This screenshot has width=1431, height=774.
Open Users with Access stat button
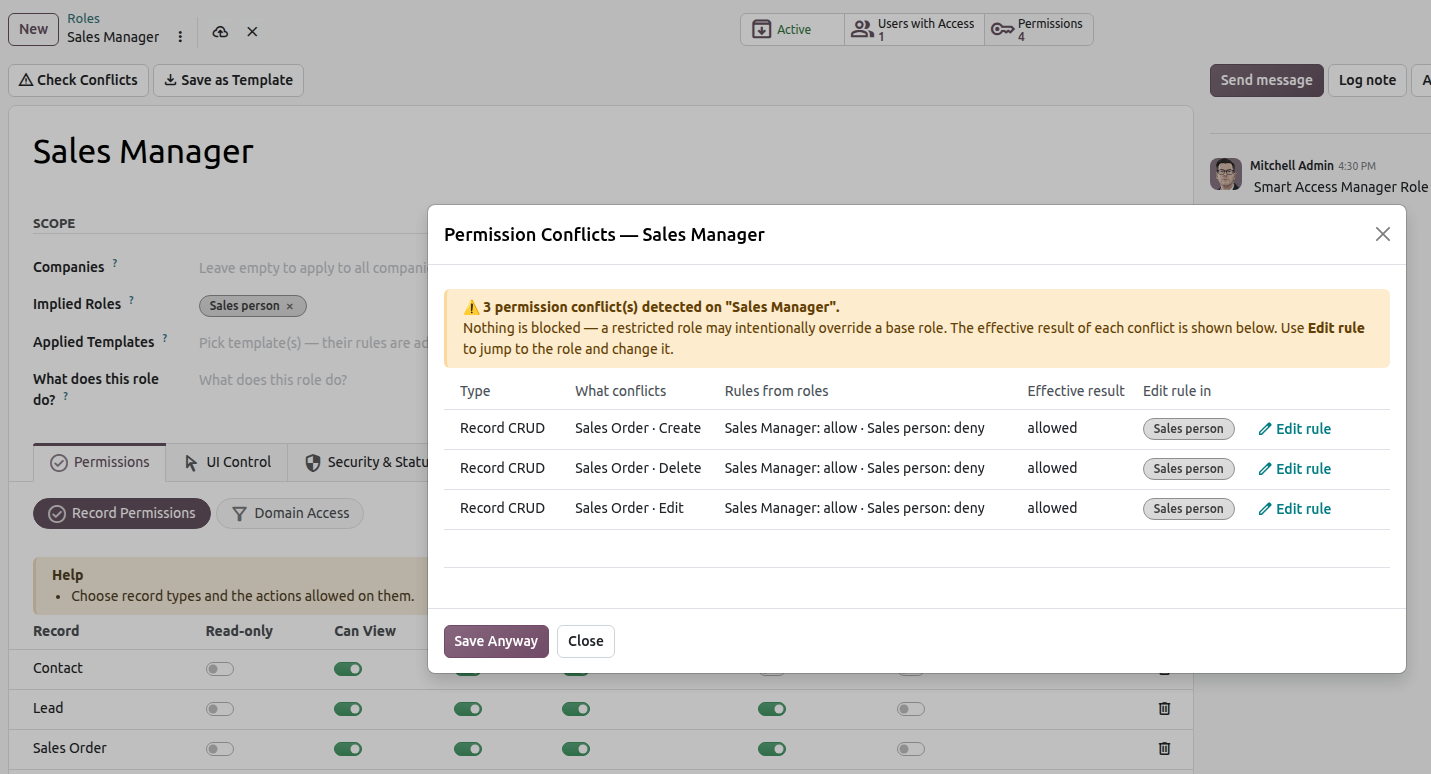pos(914,29)
